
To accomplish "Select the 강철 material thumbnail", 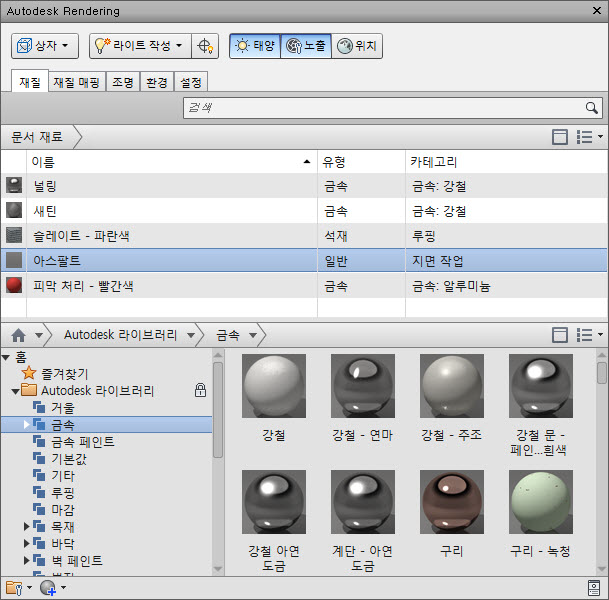I will (274, 386).
